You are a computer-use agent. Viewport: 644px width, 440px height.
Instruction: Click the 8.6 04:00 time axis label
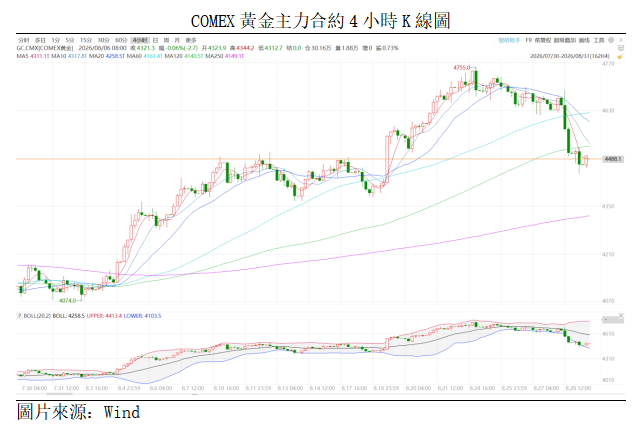(161, 388)
